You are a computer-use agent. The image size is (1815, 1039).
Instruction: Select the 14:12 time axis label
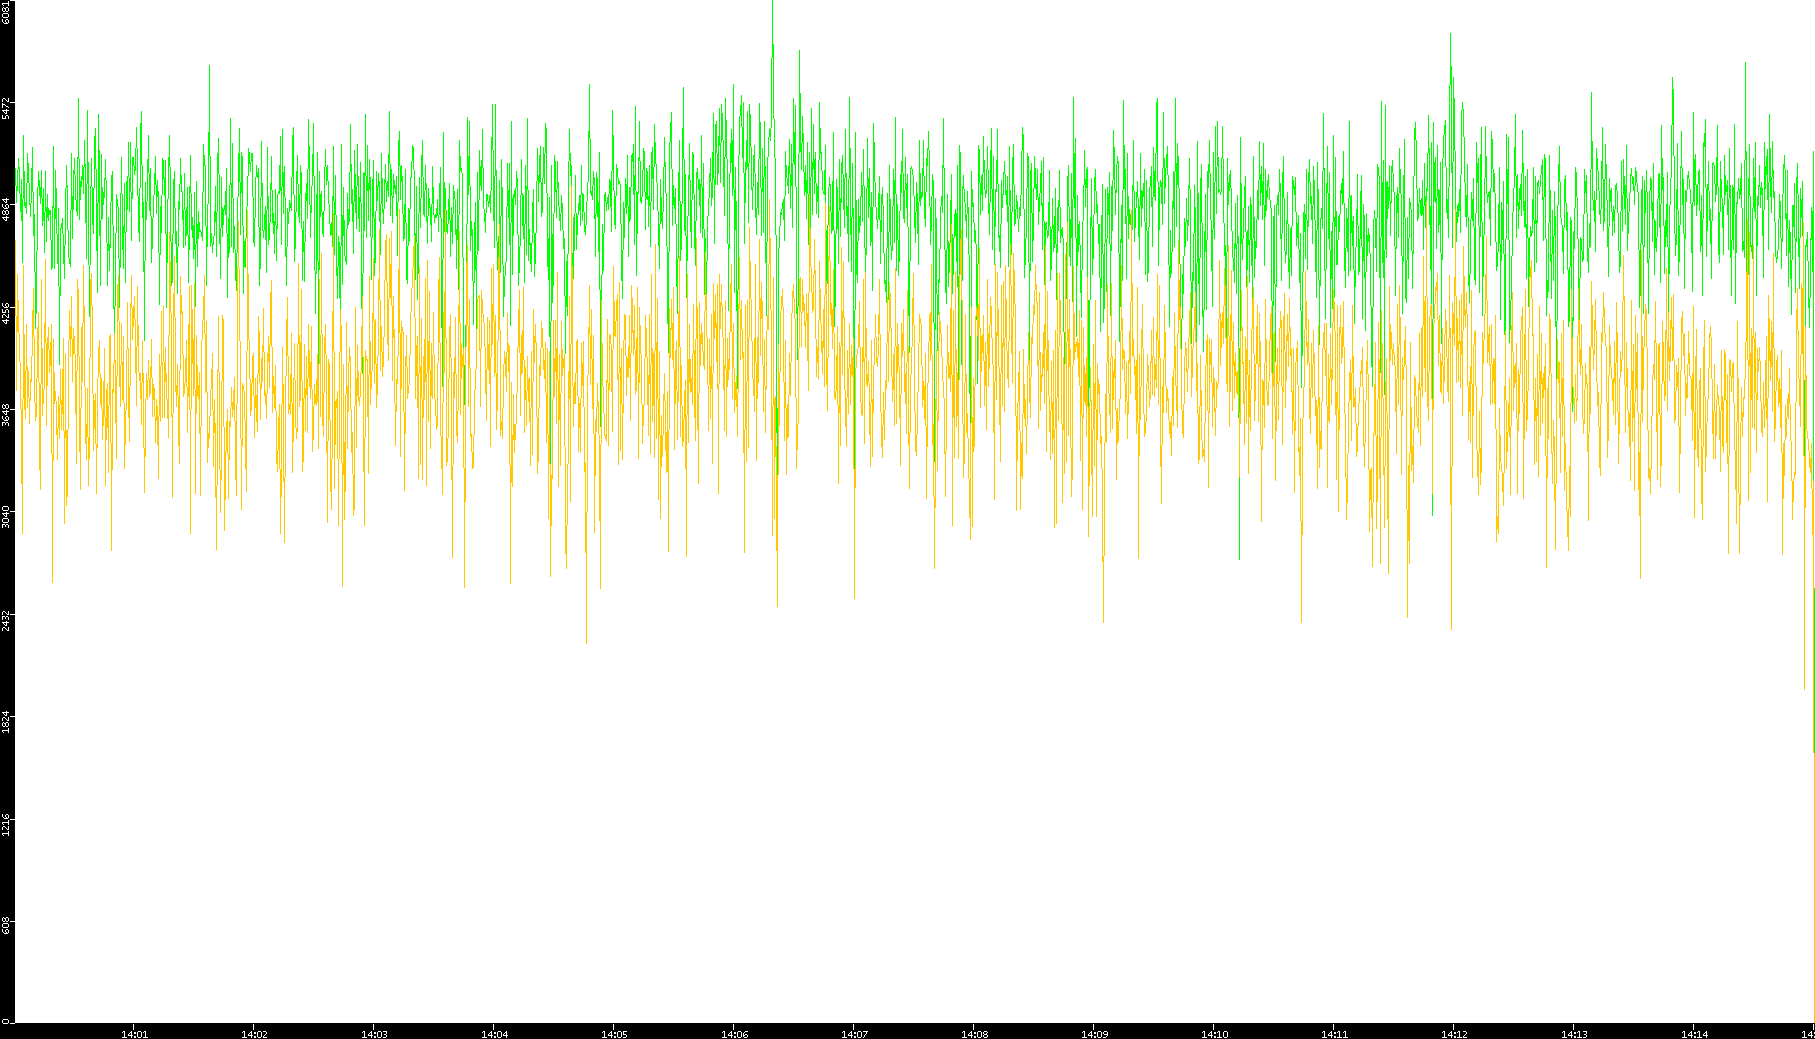1454,1034
